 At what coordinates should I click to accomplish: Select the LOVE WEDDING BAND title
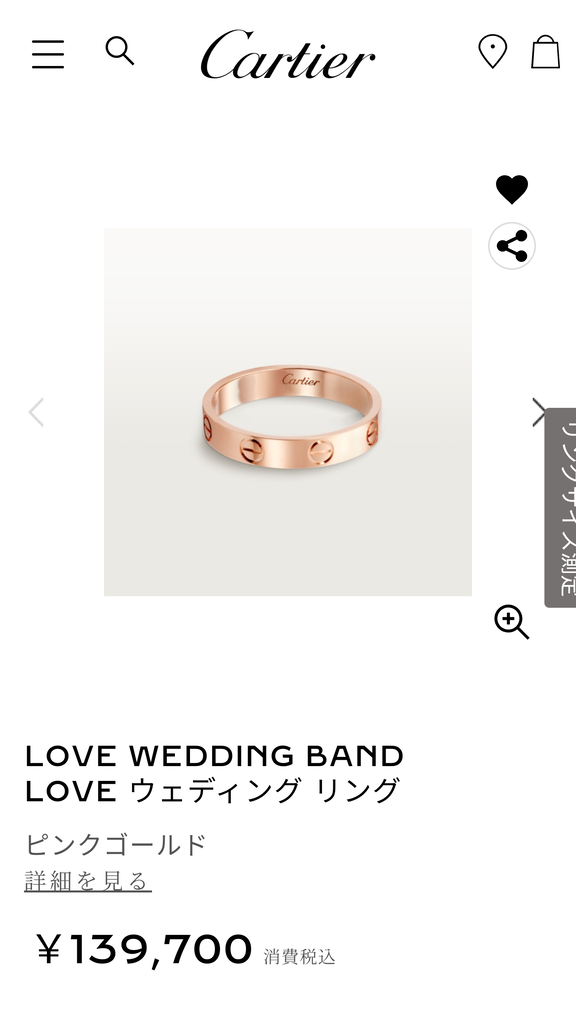click(x=214, y=756)
